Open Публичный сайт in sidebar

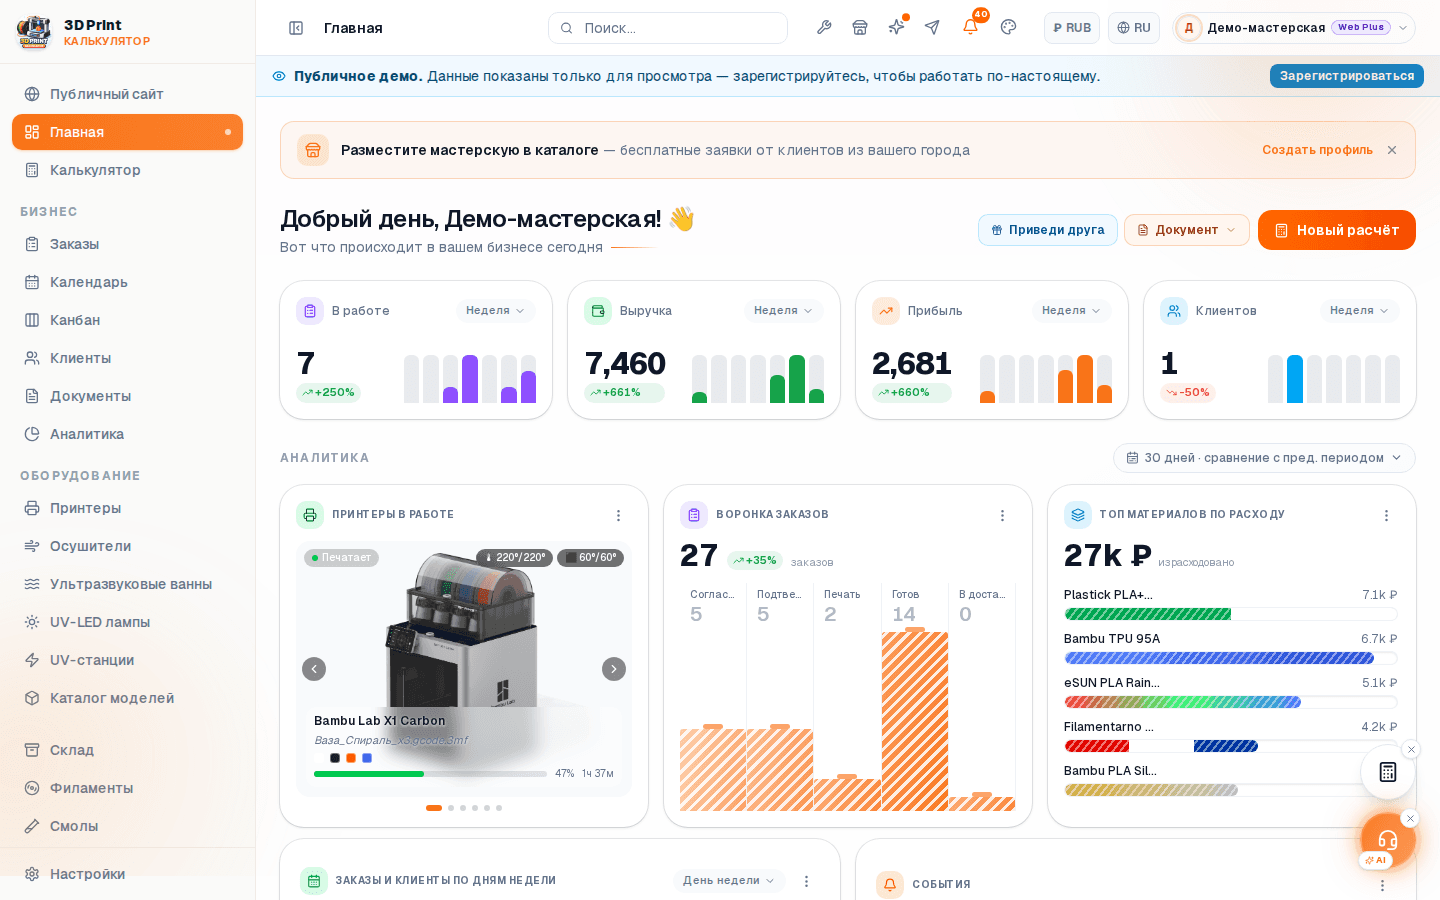tap(127, 94)
